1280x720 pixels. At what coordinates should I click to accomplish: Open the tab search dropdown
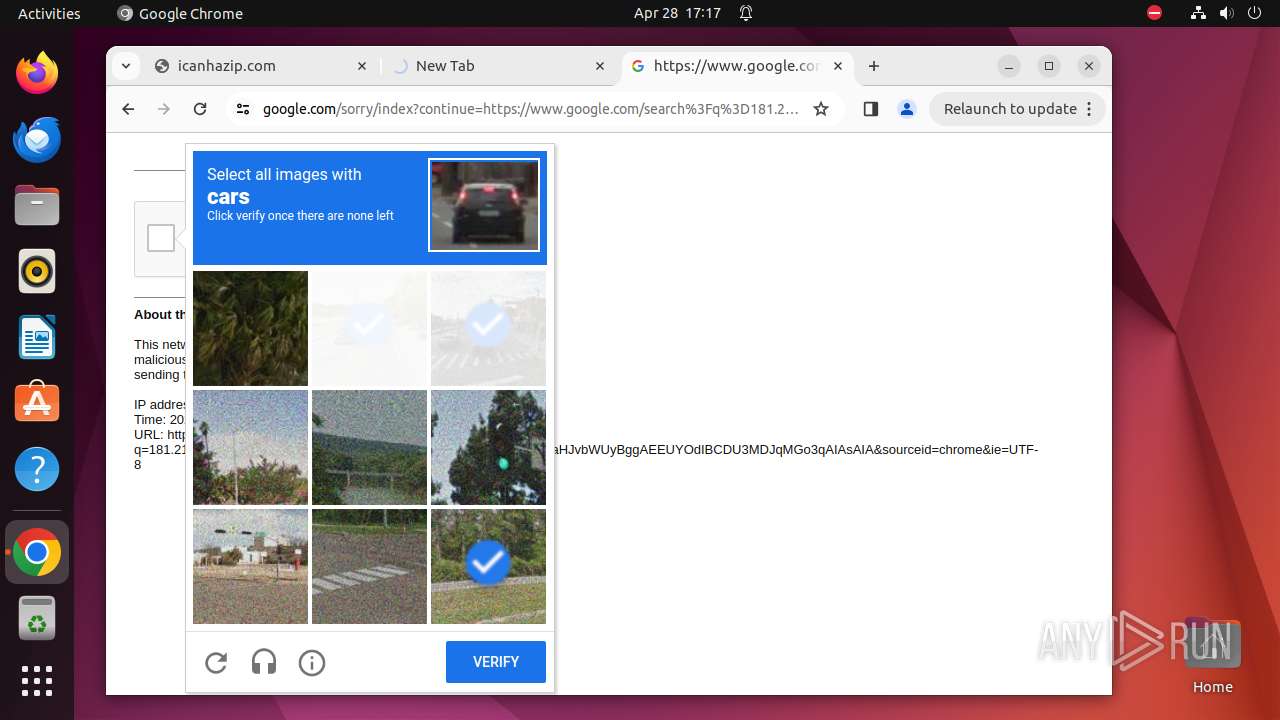click(x=125, y=66)
